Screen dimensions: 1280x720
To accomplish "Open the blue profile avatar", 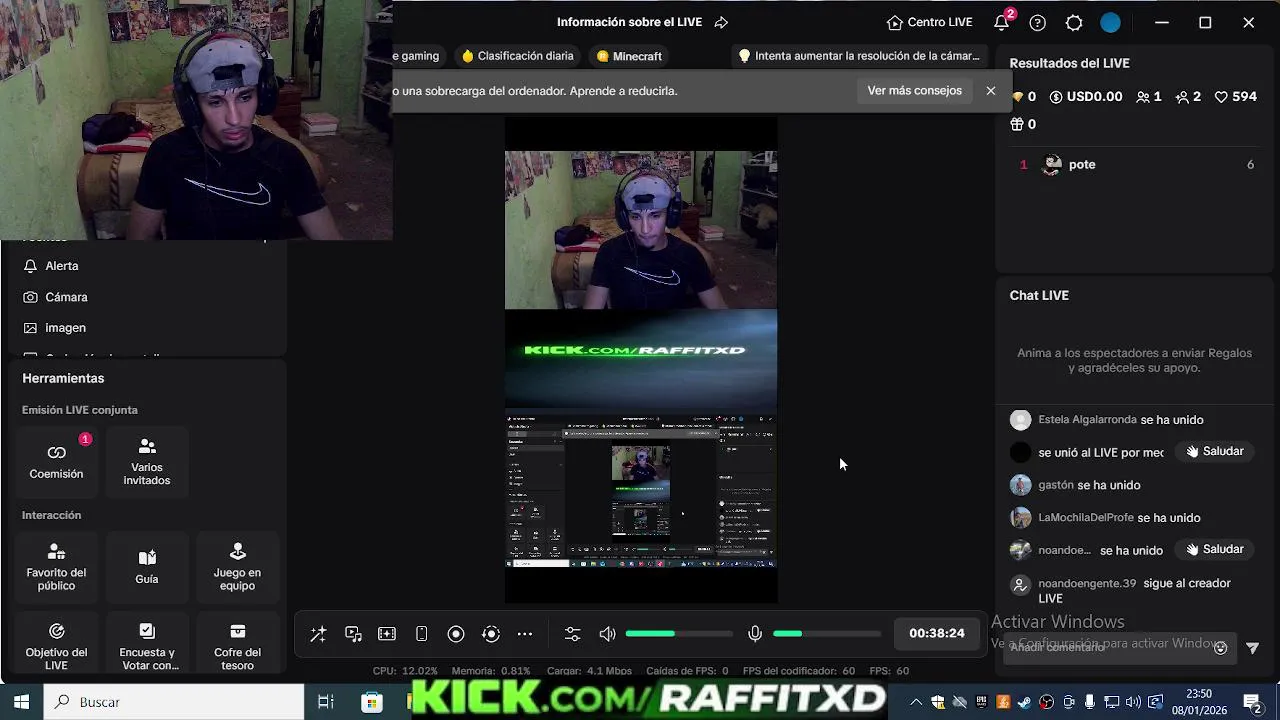I will (x=1110, y=22).
